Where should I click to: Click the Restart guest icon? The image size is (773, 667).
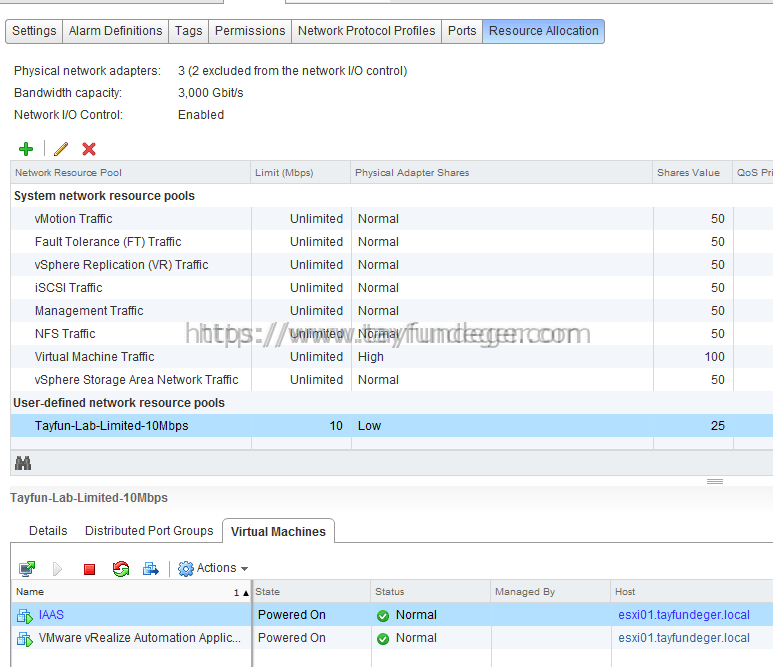click(121, 569)
